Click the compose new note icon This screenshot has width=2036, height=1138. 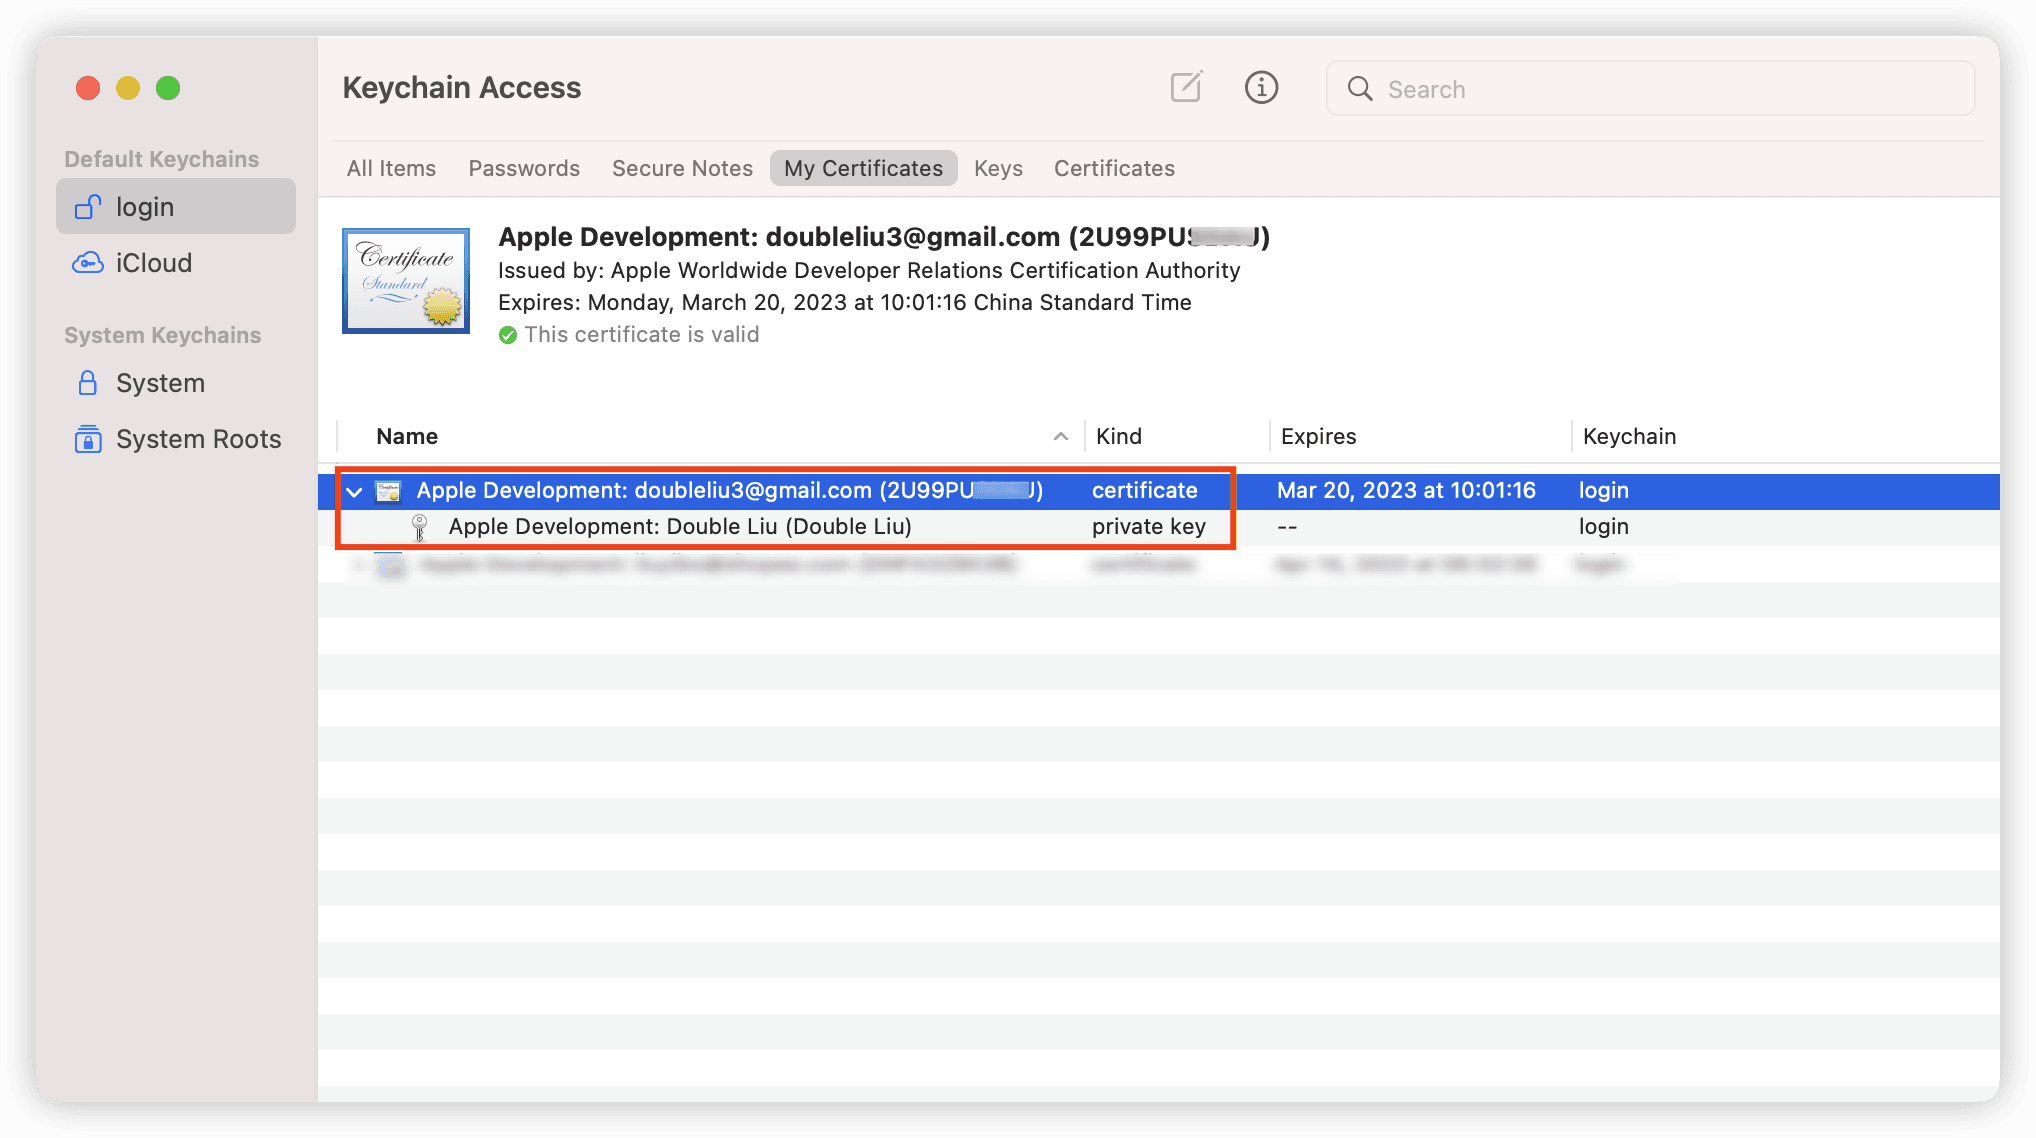click(1186, 88)
